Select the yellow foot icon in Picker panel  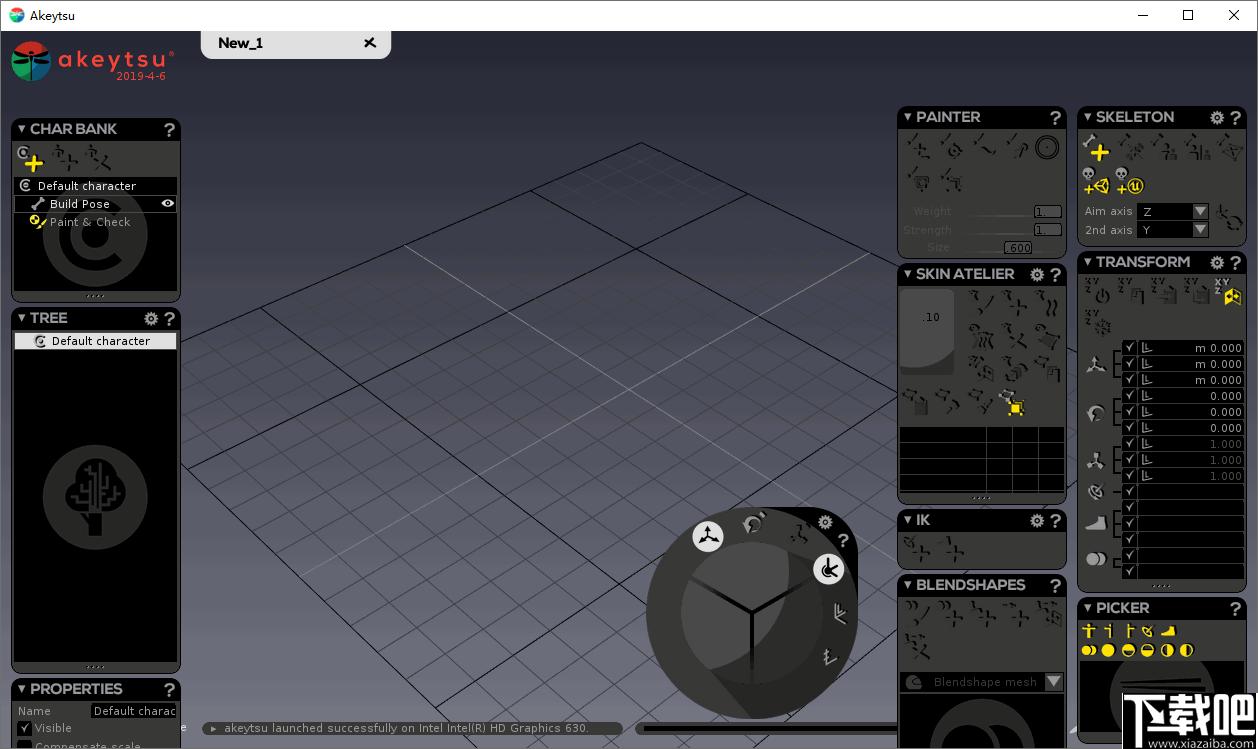click(x=1168, y=631)
